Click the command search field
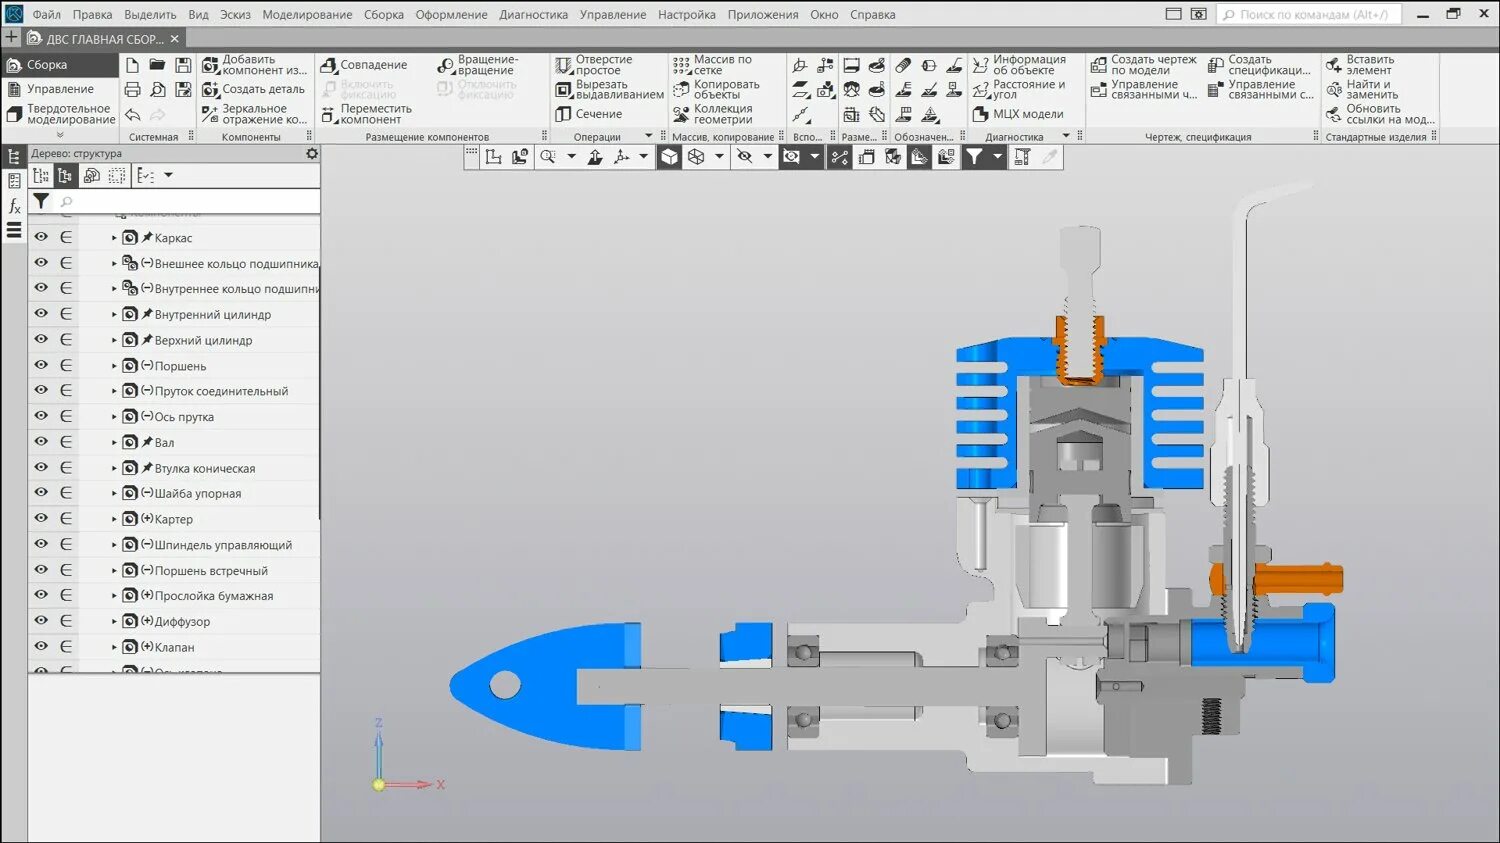Image resolution: width=1500 pixels, height=843 pixels. click(1309, 15)
